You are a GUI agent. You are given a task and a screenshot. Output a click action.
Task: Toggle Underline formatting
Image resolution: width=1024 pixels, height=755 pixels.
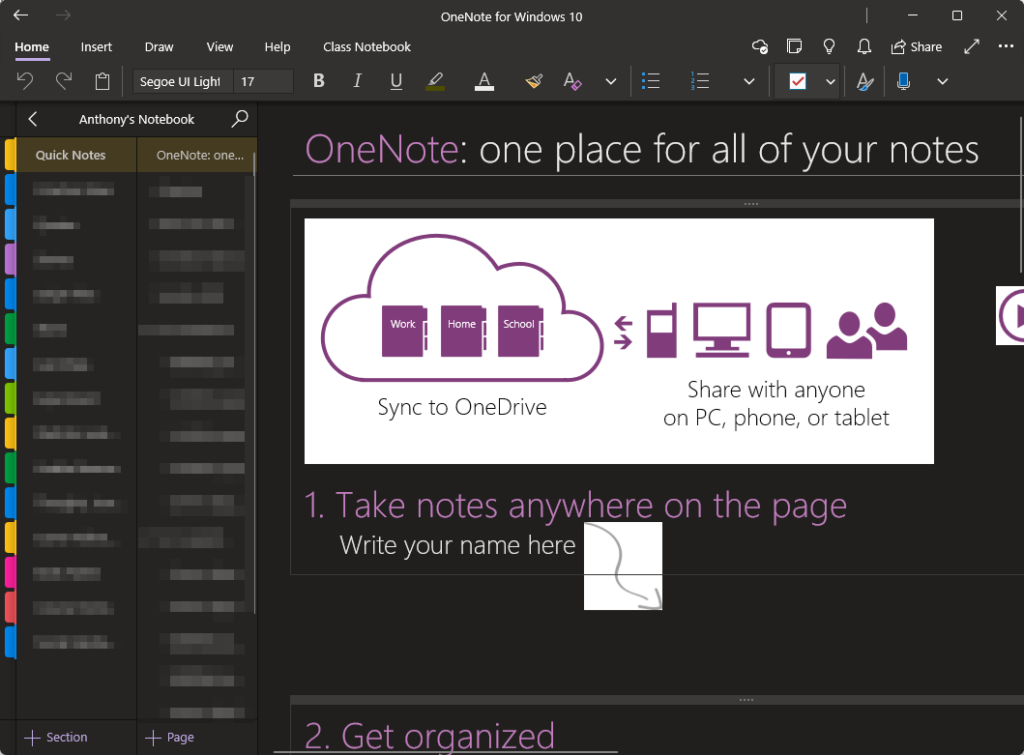point(396,81)
